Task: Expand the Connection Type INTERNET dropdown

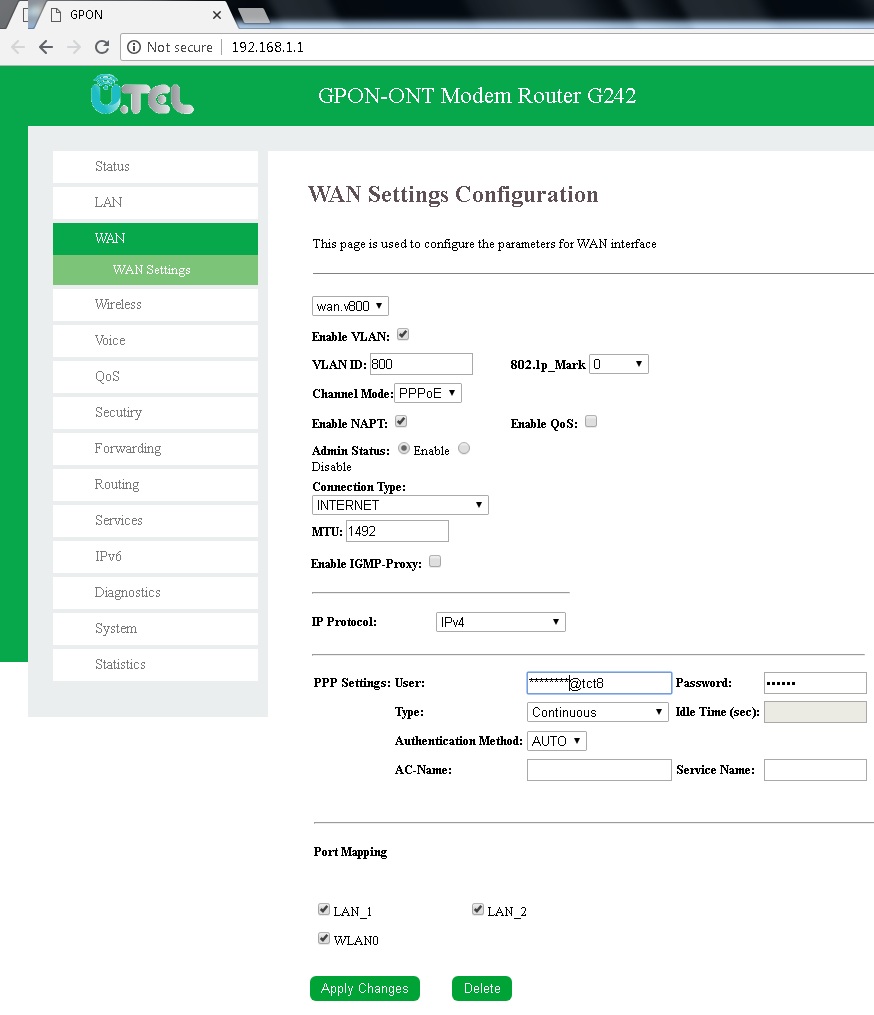Action: pyautogui.click(x=400, y=505)
